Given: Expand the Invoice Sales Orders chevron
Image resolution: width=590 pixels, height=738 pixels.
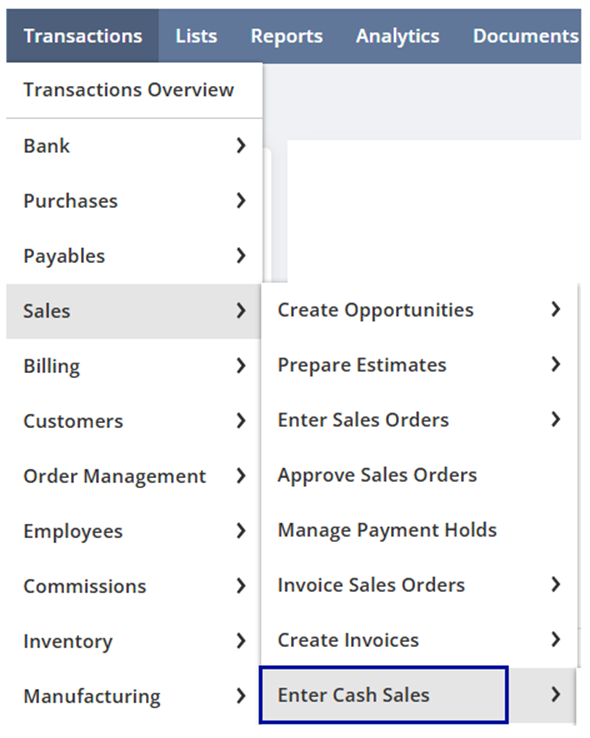Looking at the screenshot, I should pos(556,585).
